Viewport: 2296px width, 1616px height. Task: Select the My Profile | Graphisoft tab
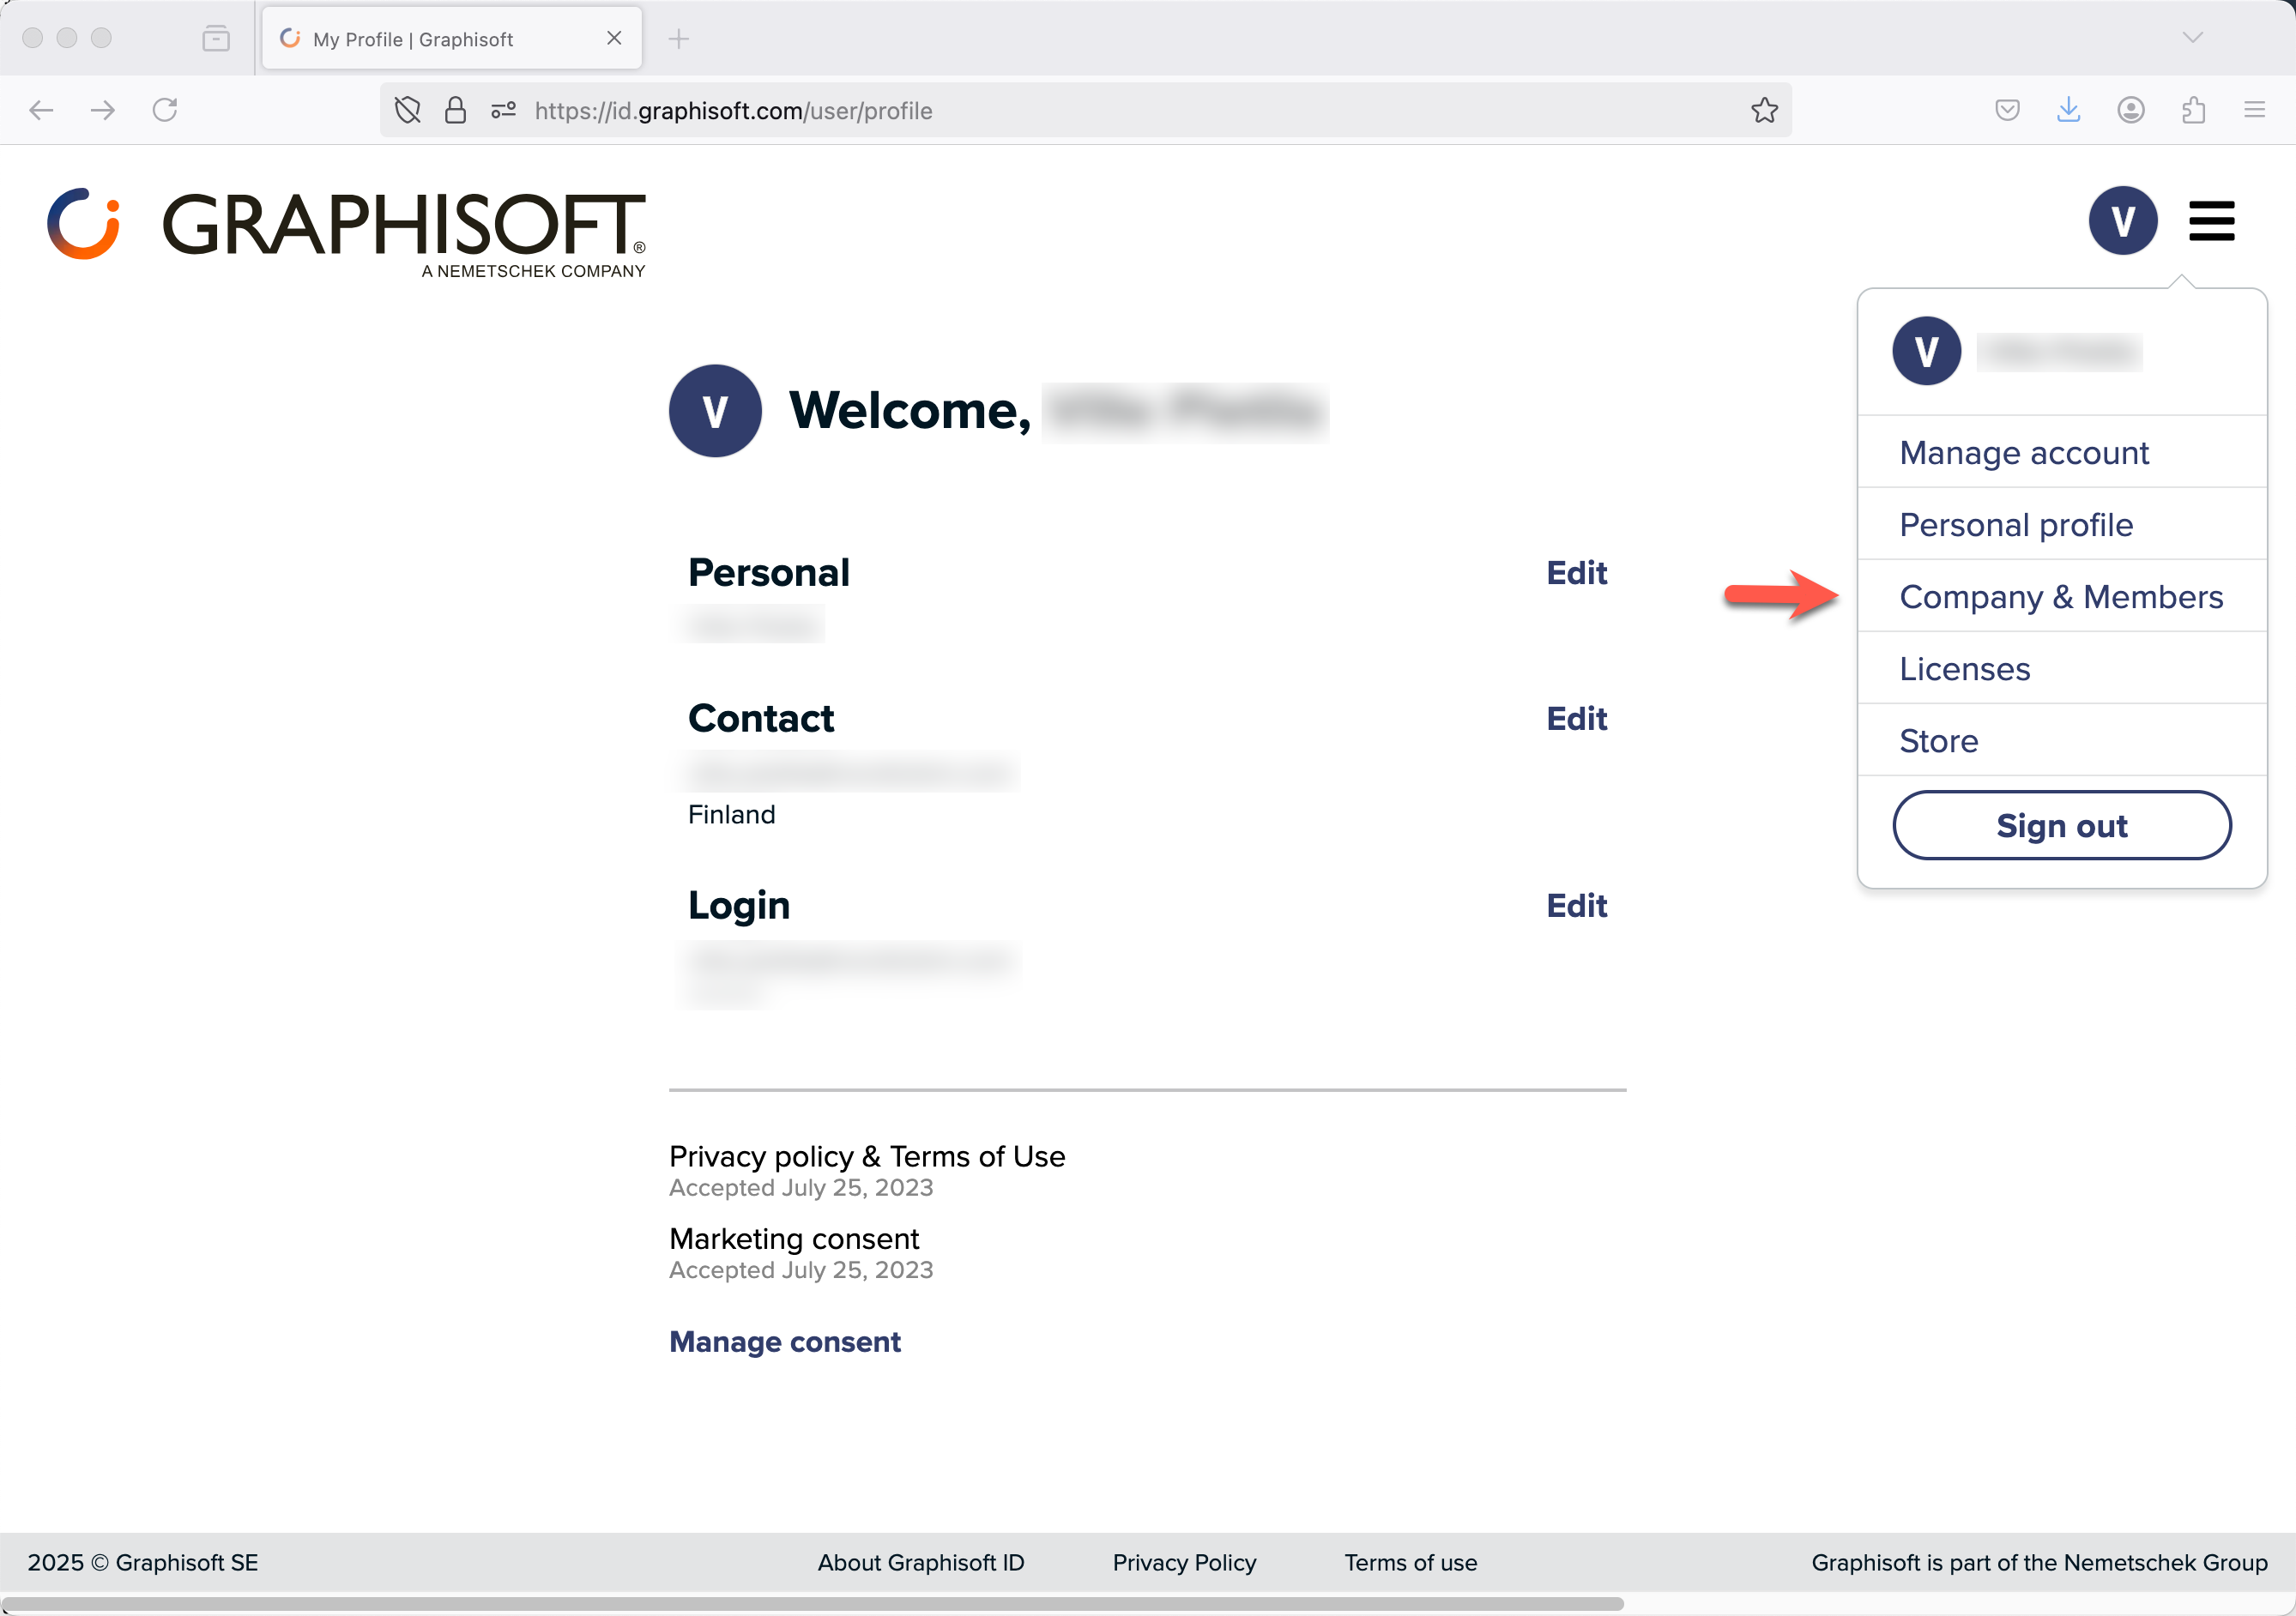click(452, 39)
